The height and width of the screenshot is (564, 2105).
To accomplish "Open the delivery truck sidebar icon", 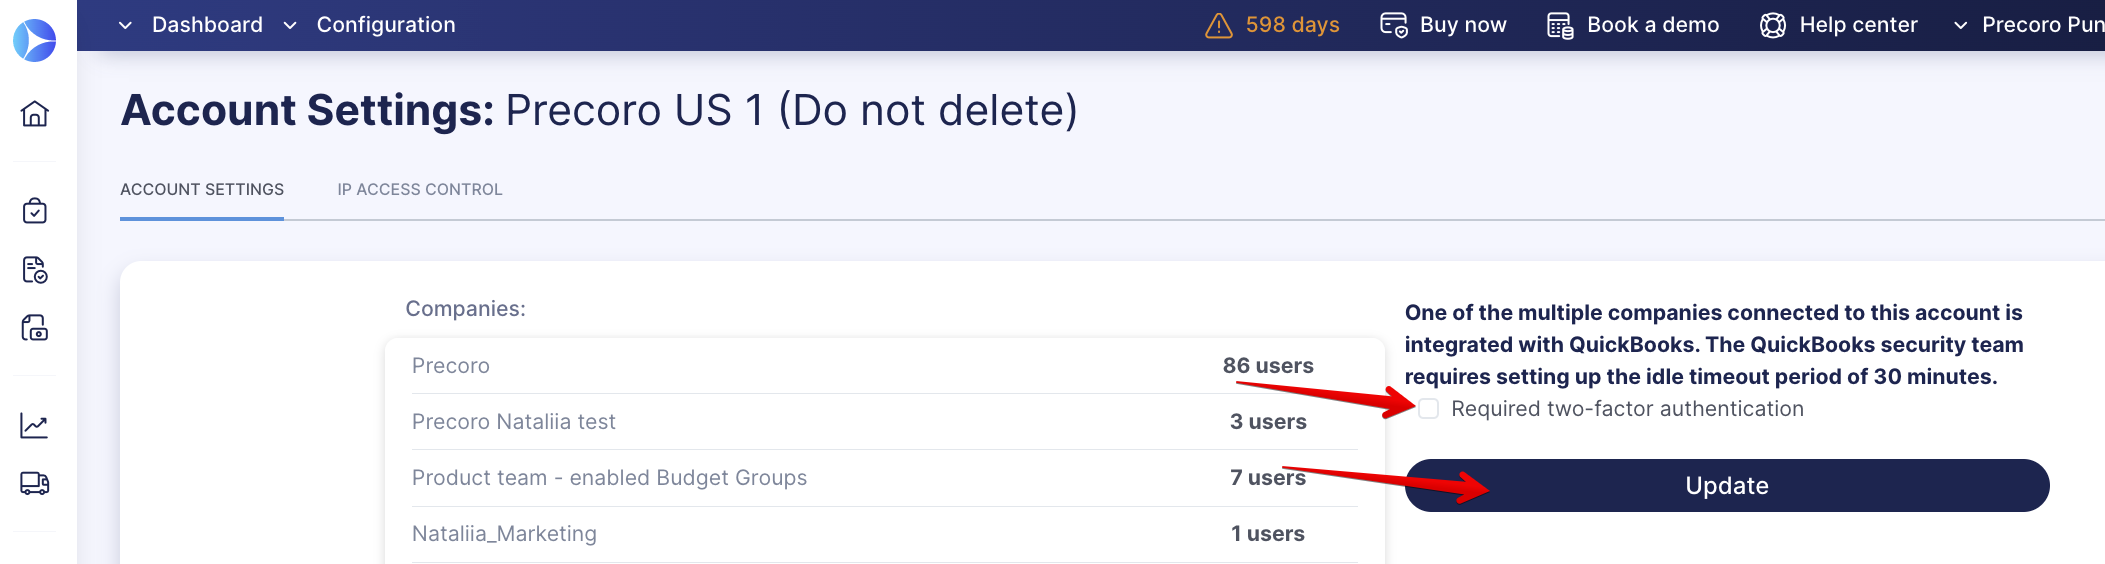I will pyautogui.click(x=35, y=484).
